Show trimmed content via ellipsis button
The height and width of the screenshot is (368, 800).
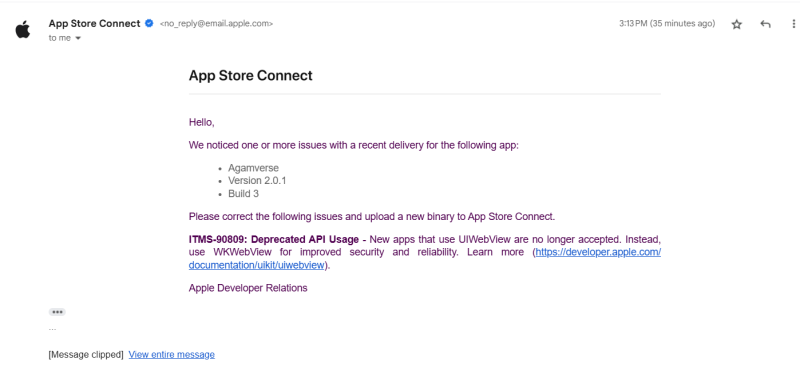click(x=57, y=312)
